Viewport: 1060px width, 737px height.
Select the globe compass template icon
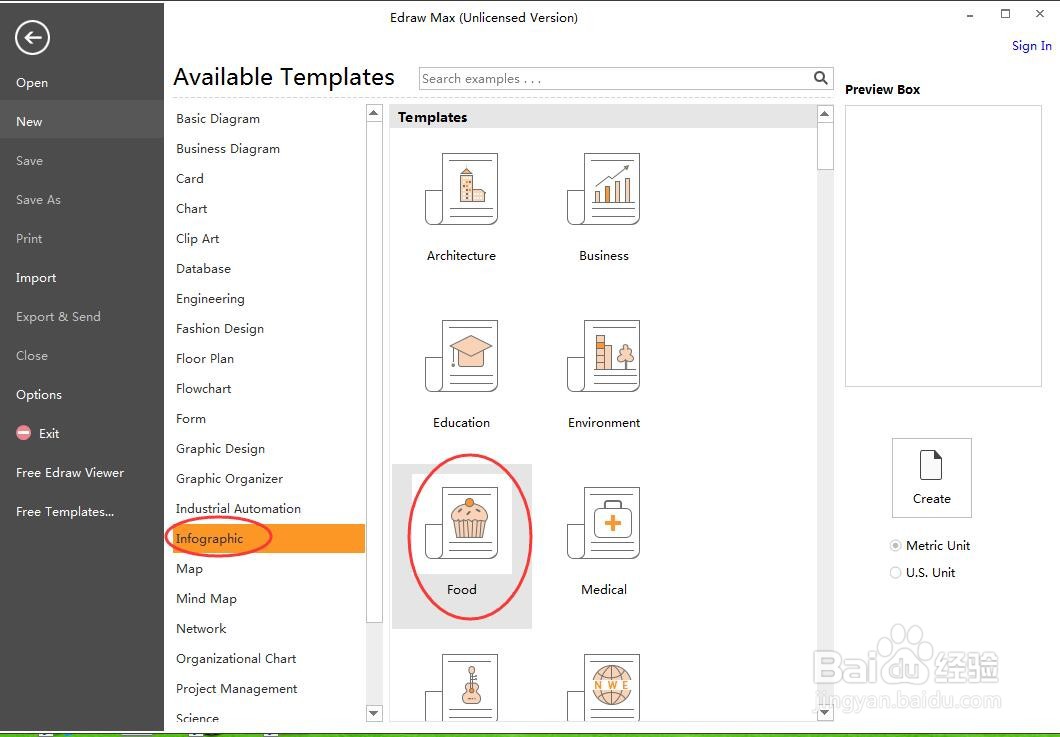pos(604,687)
